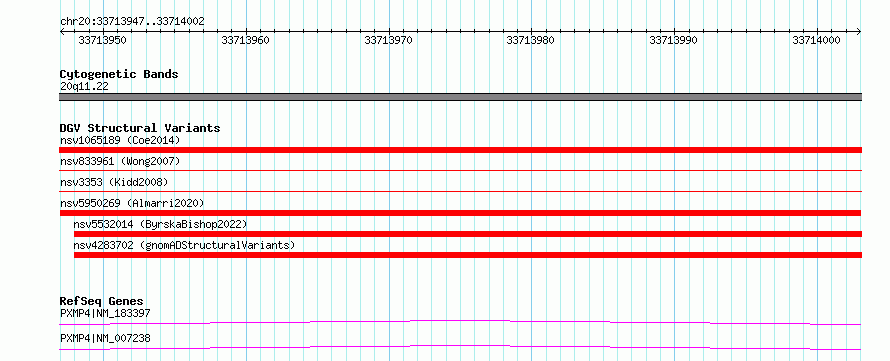Click ruler position 33713990
This screenshot has height=361, width=890.
click(x=674, y=40)
